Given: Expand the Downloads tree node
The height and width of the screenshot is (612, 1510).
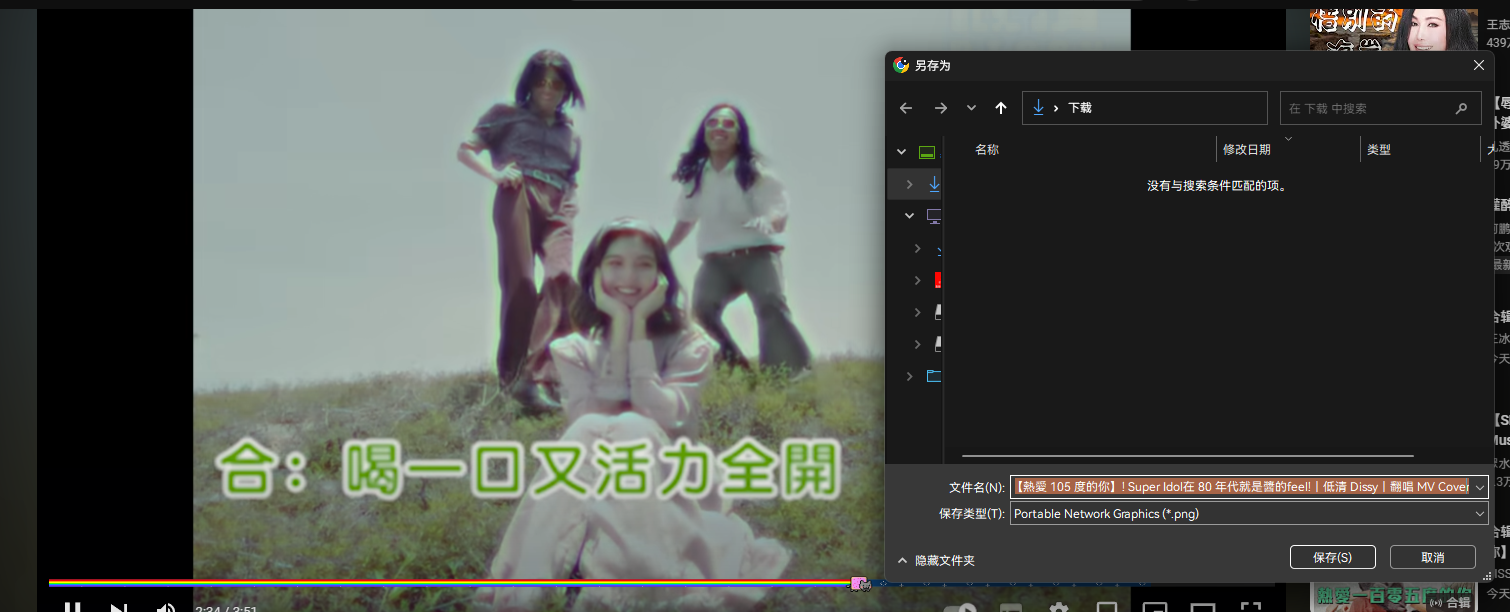Looking at the screenshot, I should tap(909, 184).
